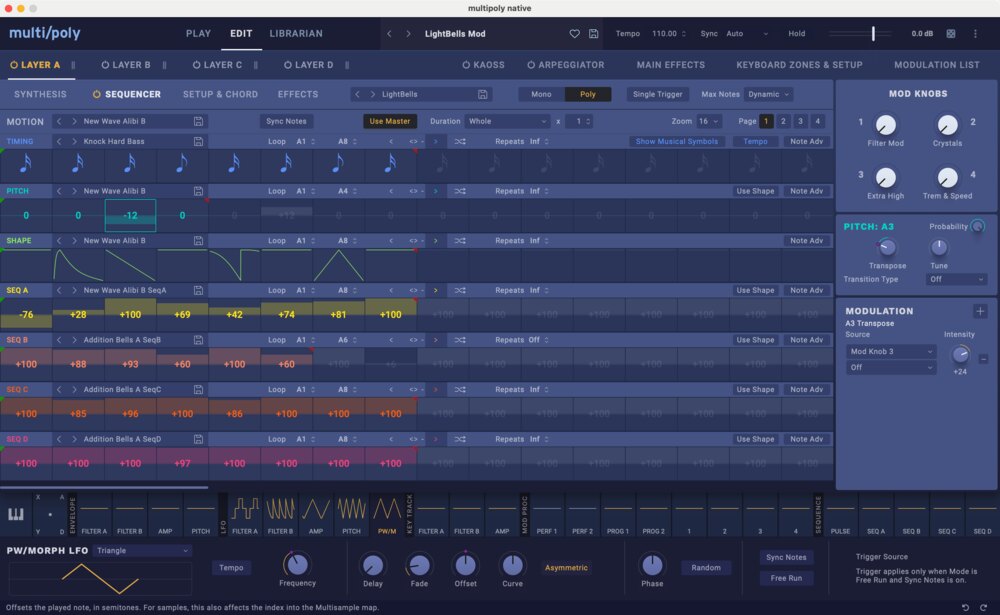Disable the Use Master toggle
Screen dimensions: 1000x615
coord(391,121)
